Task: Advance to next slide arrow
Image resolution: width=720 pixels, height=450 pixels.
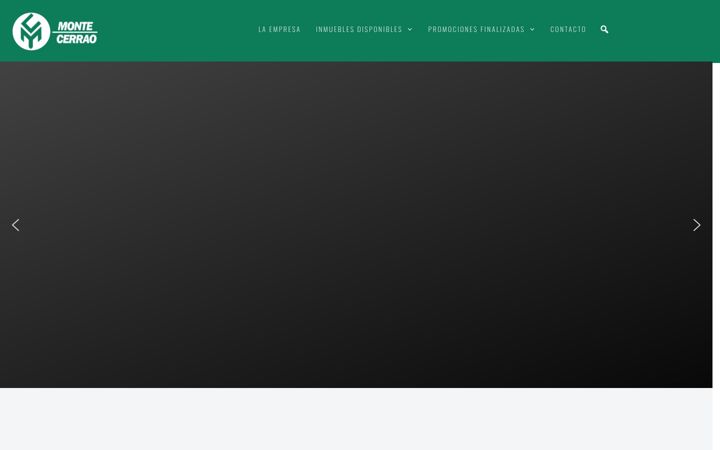Action: coord(697,225)
